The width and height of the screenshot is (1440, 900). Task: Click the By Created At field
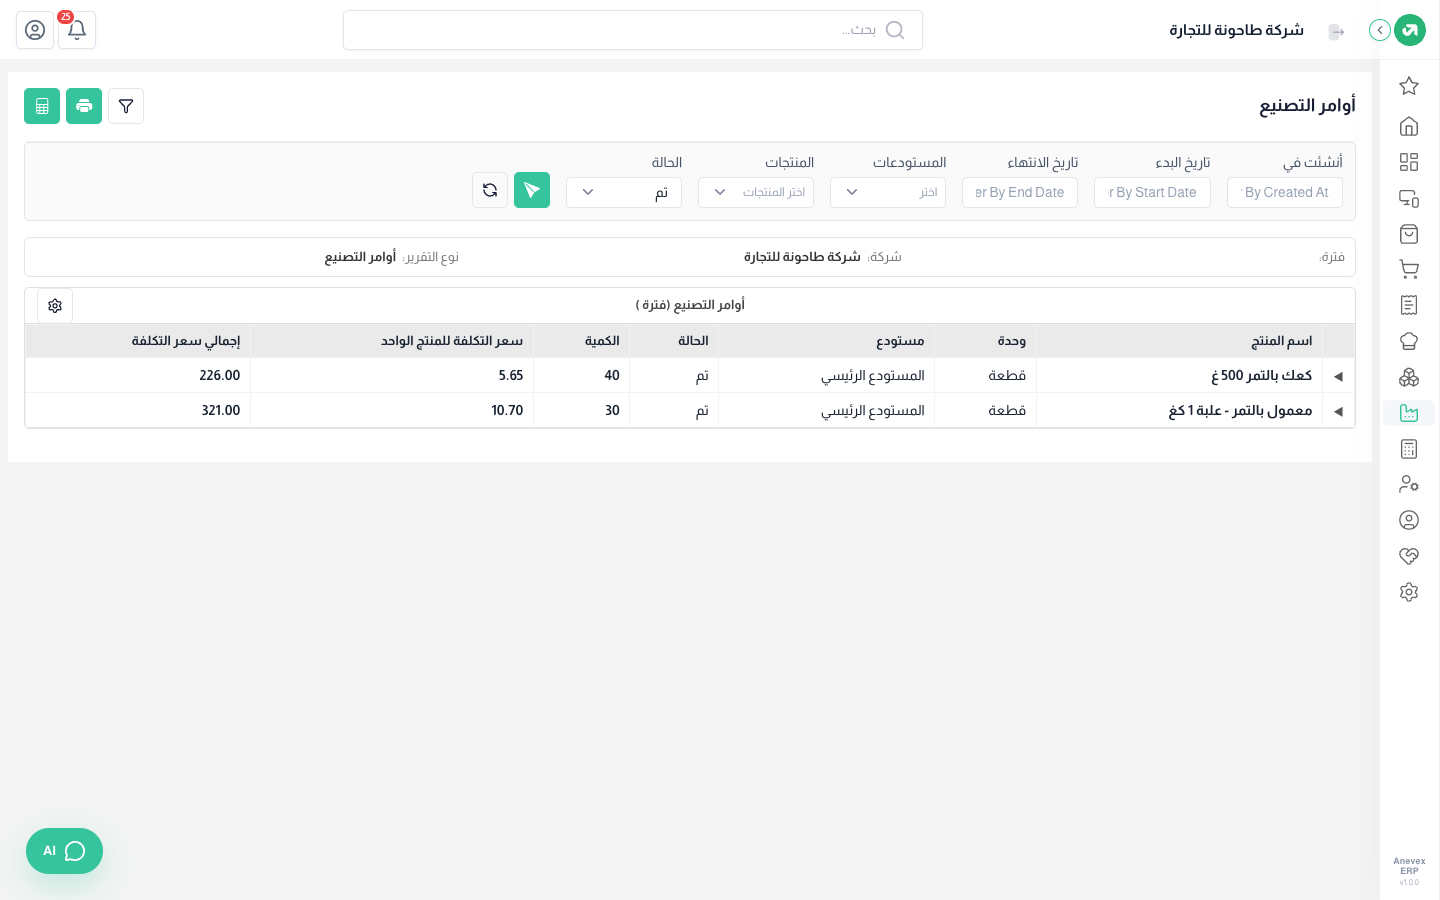tap(1284, 192)
